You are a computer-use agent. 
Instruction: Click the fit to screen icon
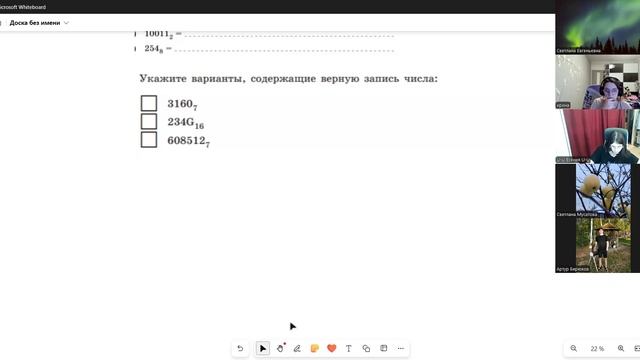637,349
